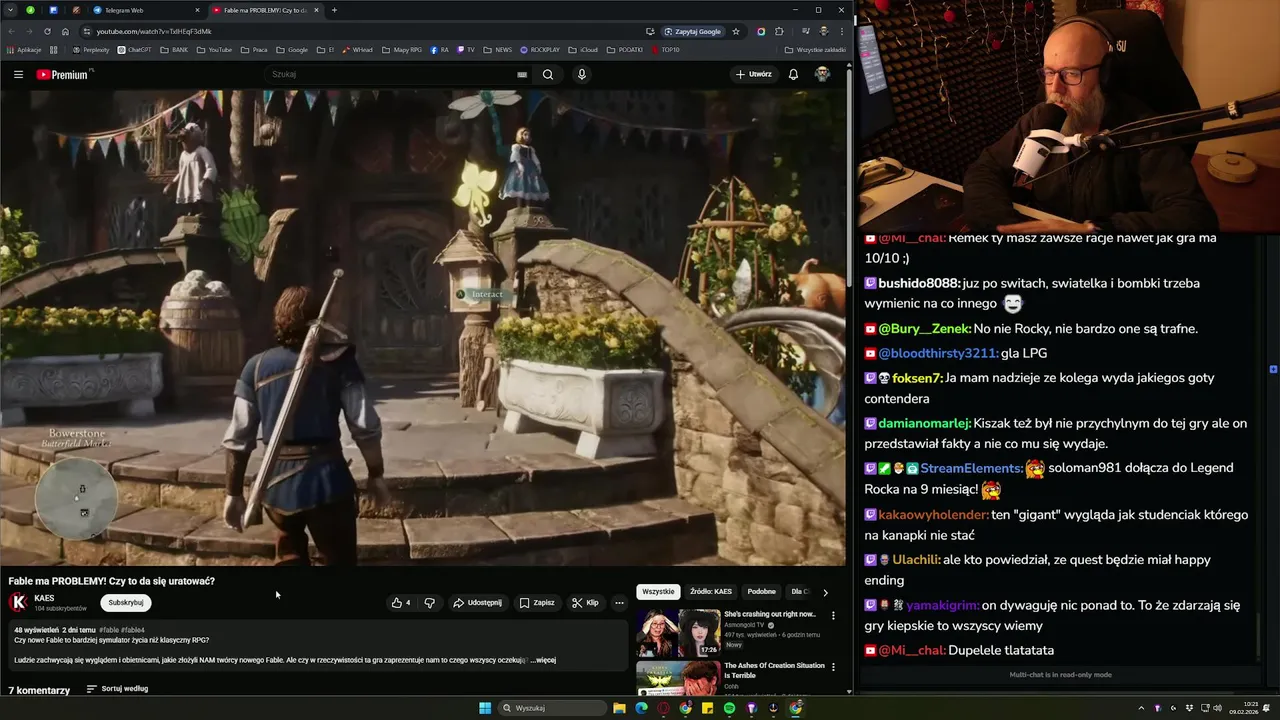Like the video with thumbs-up

pos(401,603)
